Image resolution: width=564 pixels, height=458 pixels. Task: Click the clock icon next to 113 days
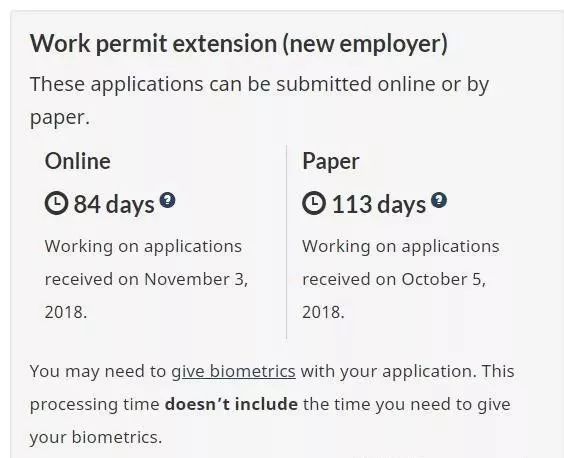(x=314, y=203)
